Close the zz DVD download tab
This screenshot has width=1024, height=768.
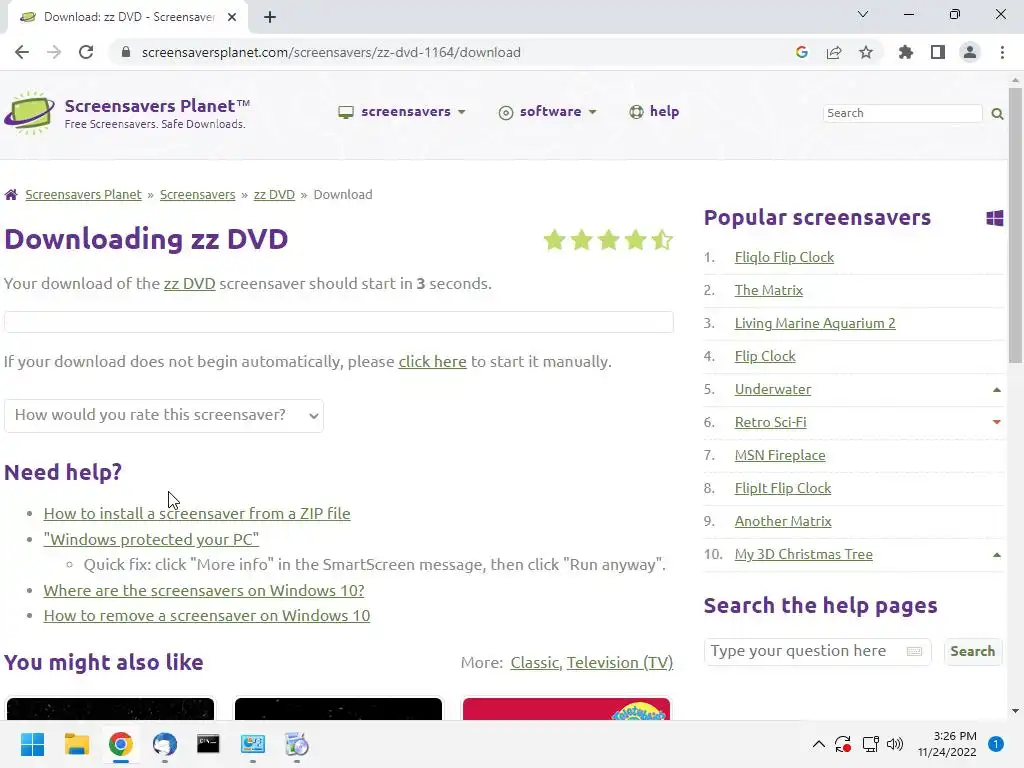point(232,17)
